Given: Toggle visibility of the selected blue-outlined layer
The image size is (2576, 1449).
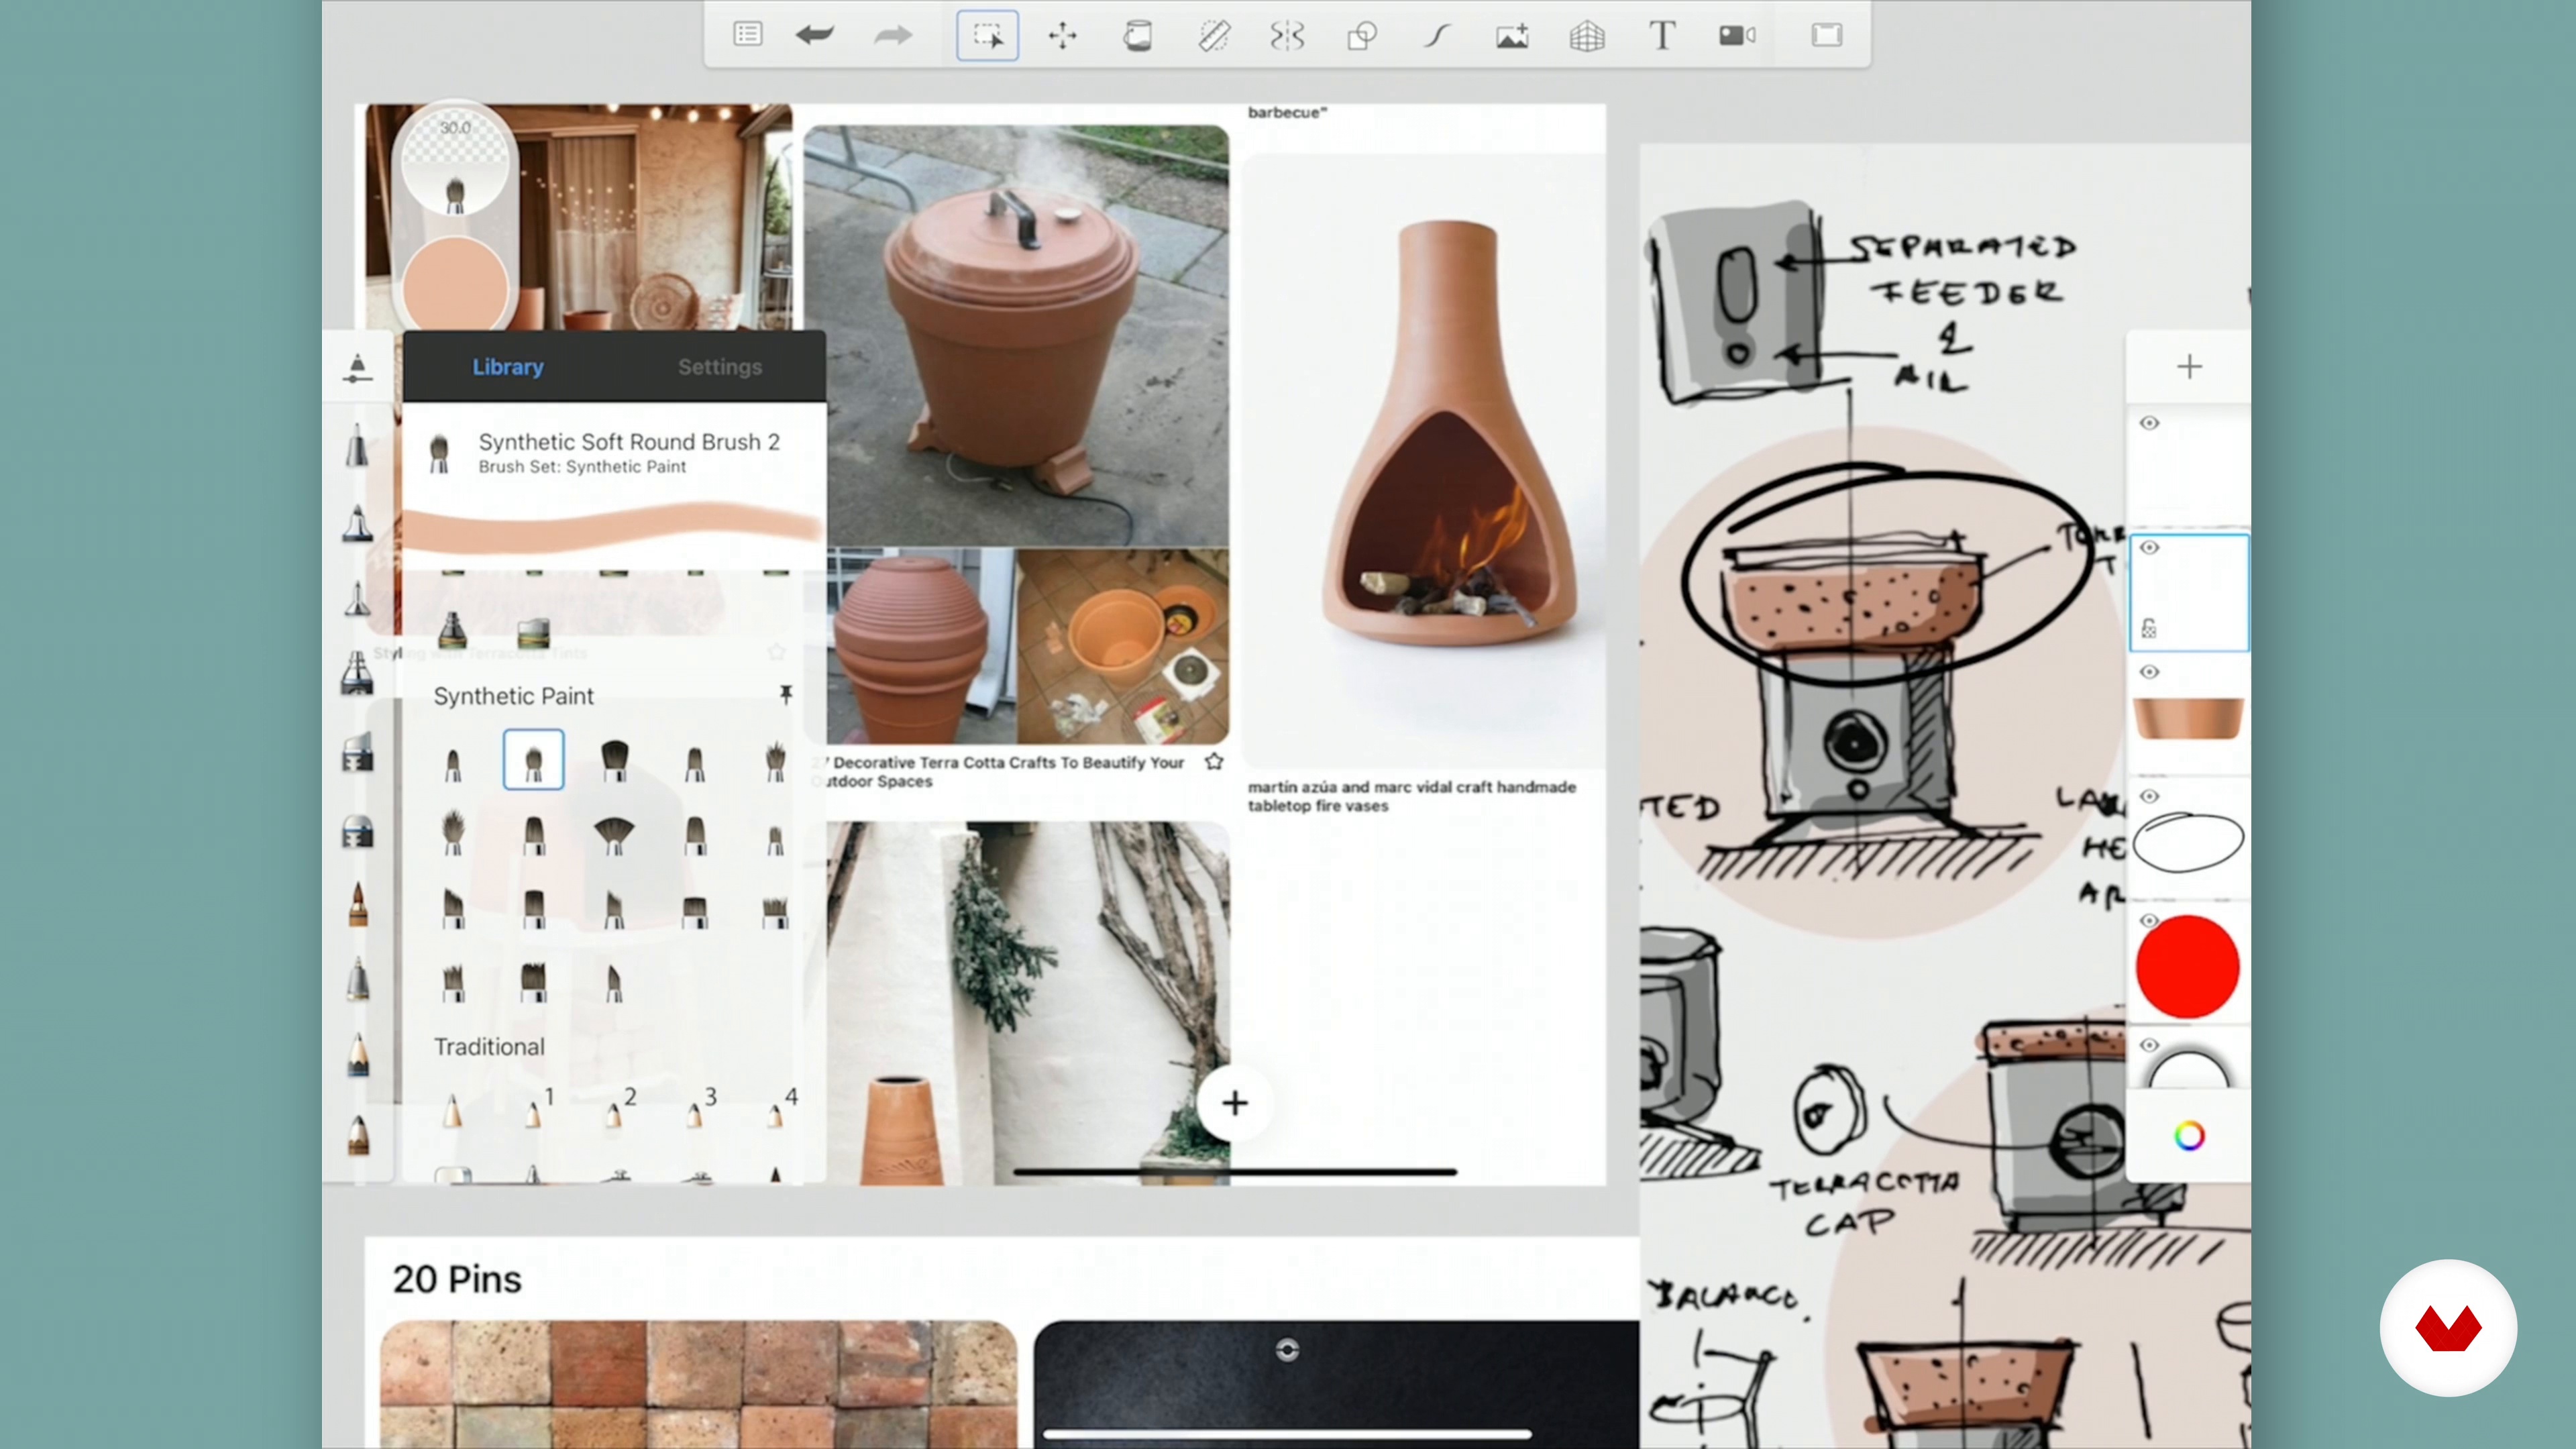Looking at the screenshot, I should tap(2149, 548).
